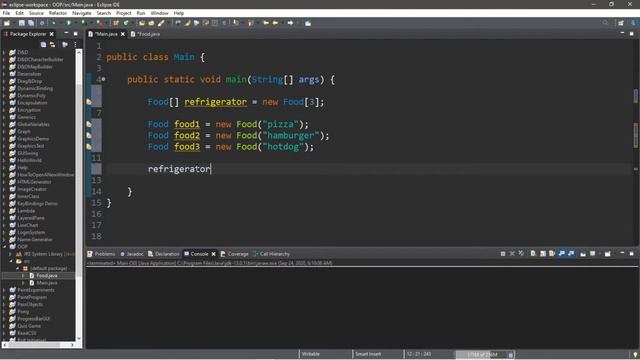This screenshot has height=360, width=640.
Task: Expand the Food.java tree node
Action: (x=23, y=276)
